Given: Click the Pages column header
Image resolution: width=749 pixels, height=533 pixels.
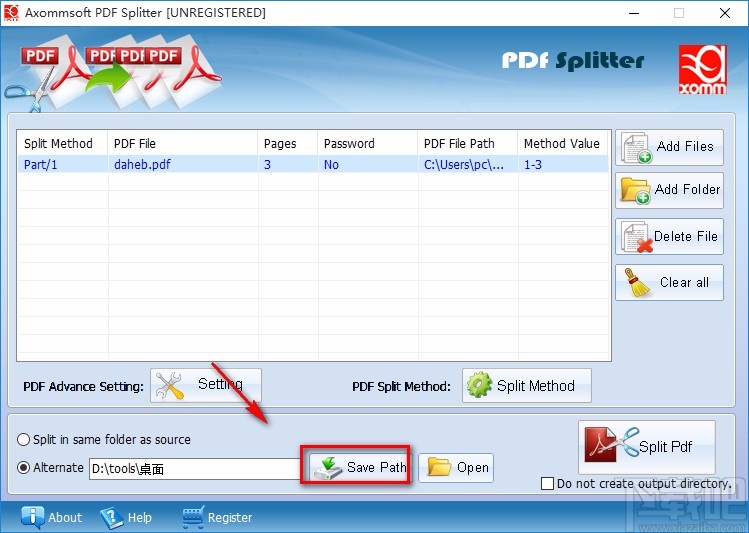Looking at the screenshot, I should (x=288, y=144).
